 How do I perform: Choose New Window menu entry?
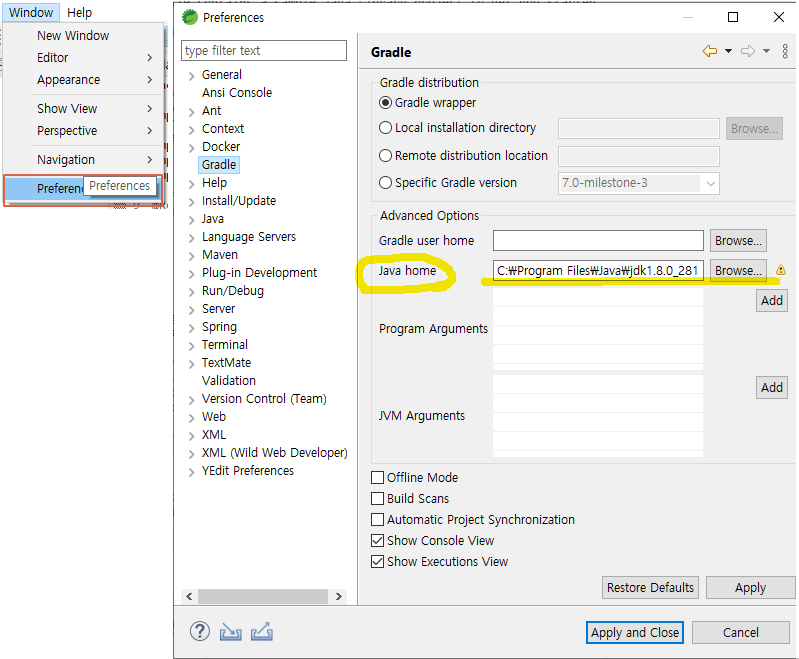pyautogui.click(x=84, y=35)
